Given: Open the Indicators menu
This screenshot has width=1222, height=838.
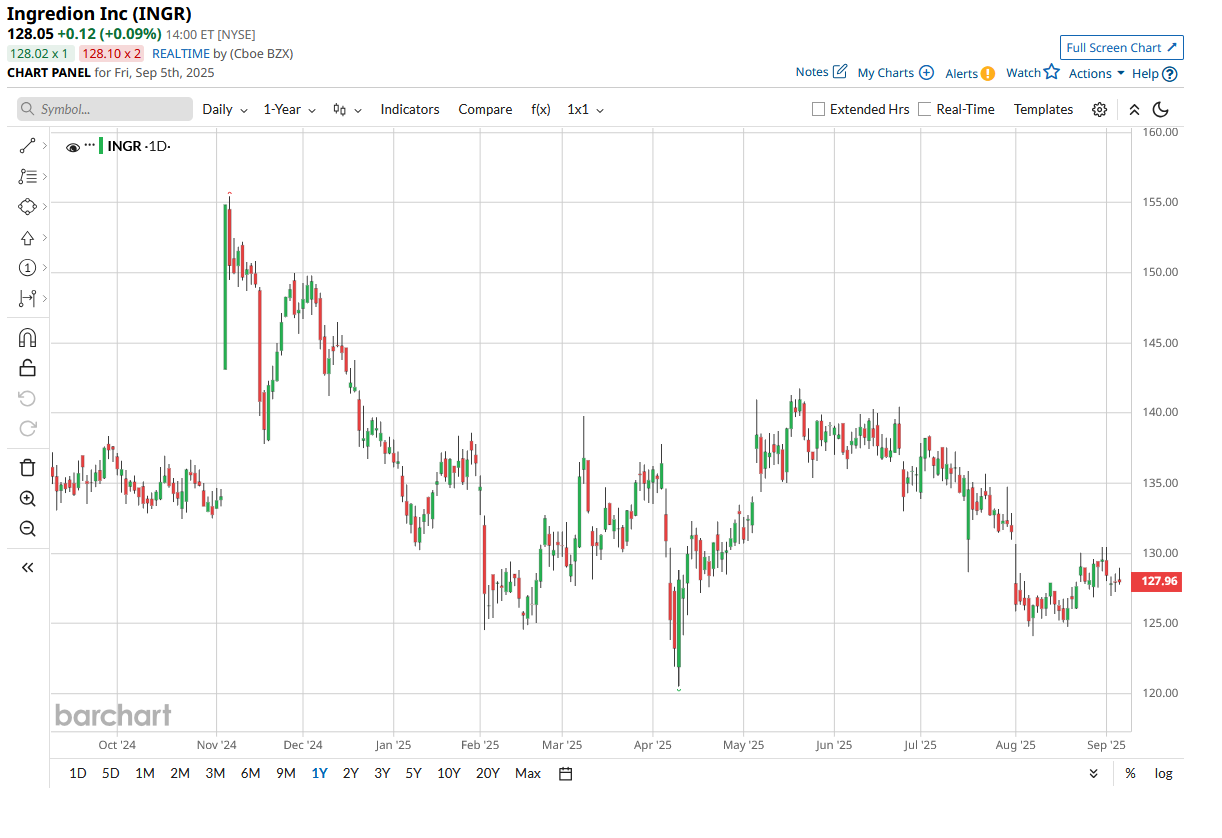Looking at the screenshot, I should (x=410, y=109).
